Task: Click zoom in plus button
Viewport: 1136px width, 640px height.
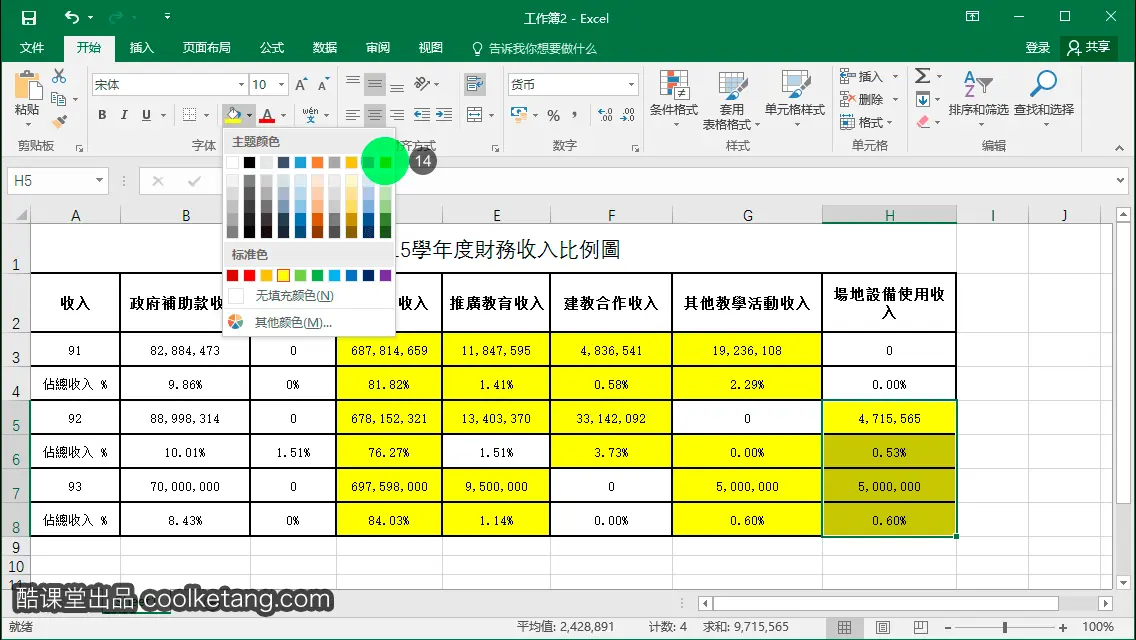Action: 1063,628
